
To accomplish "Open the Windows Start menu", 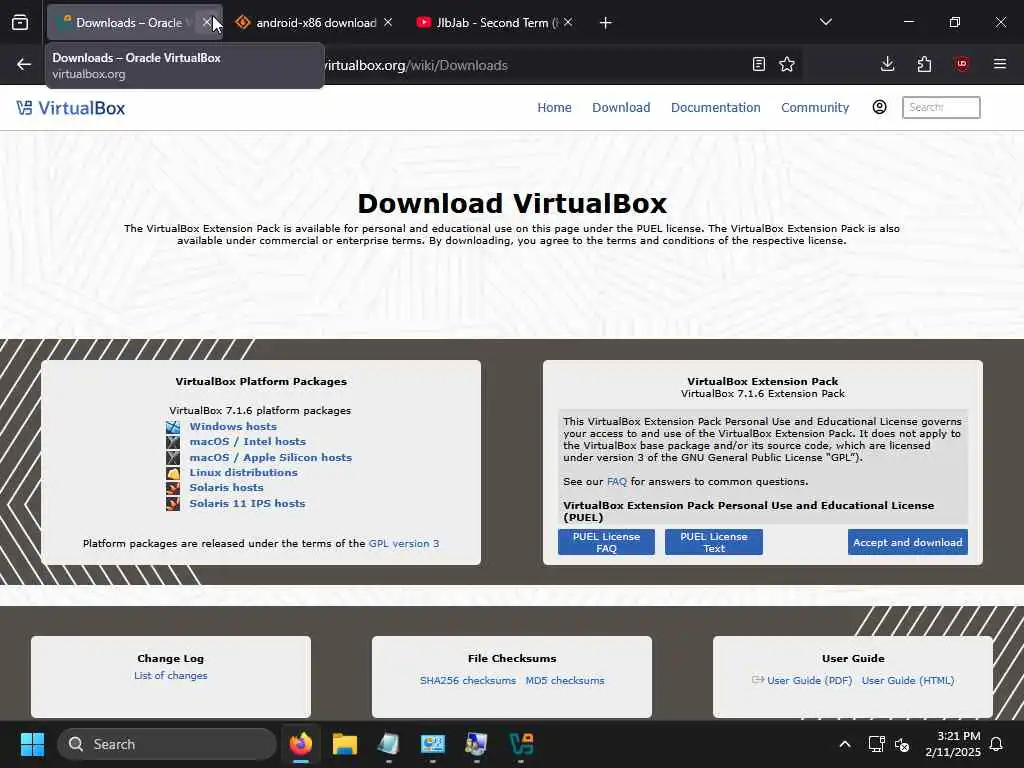I will [x=32, y=744].
